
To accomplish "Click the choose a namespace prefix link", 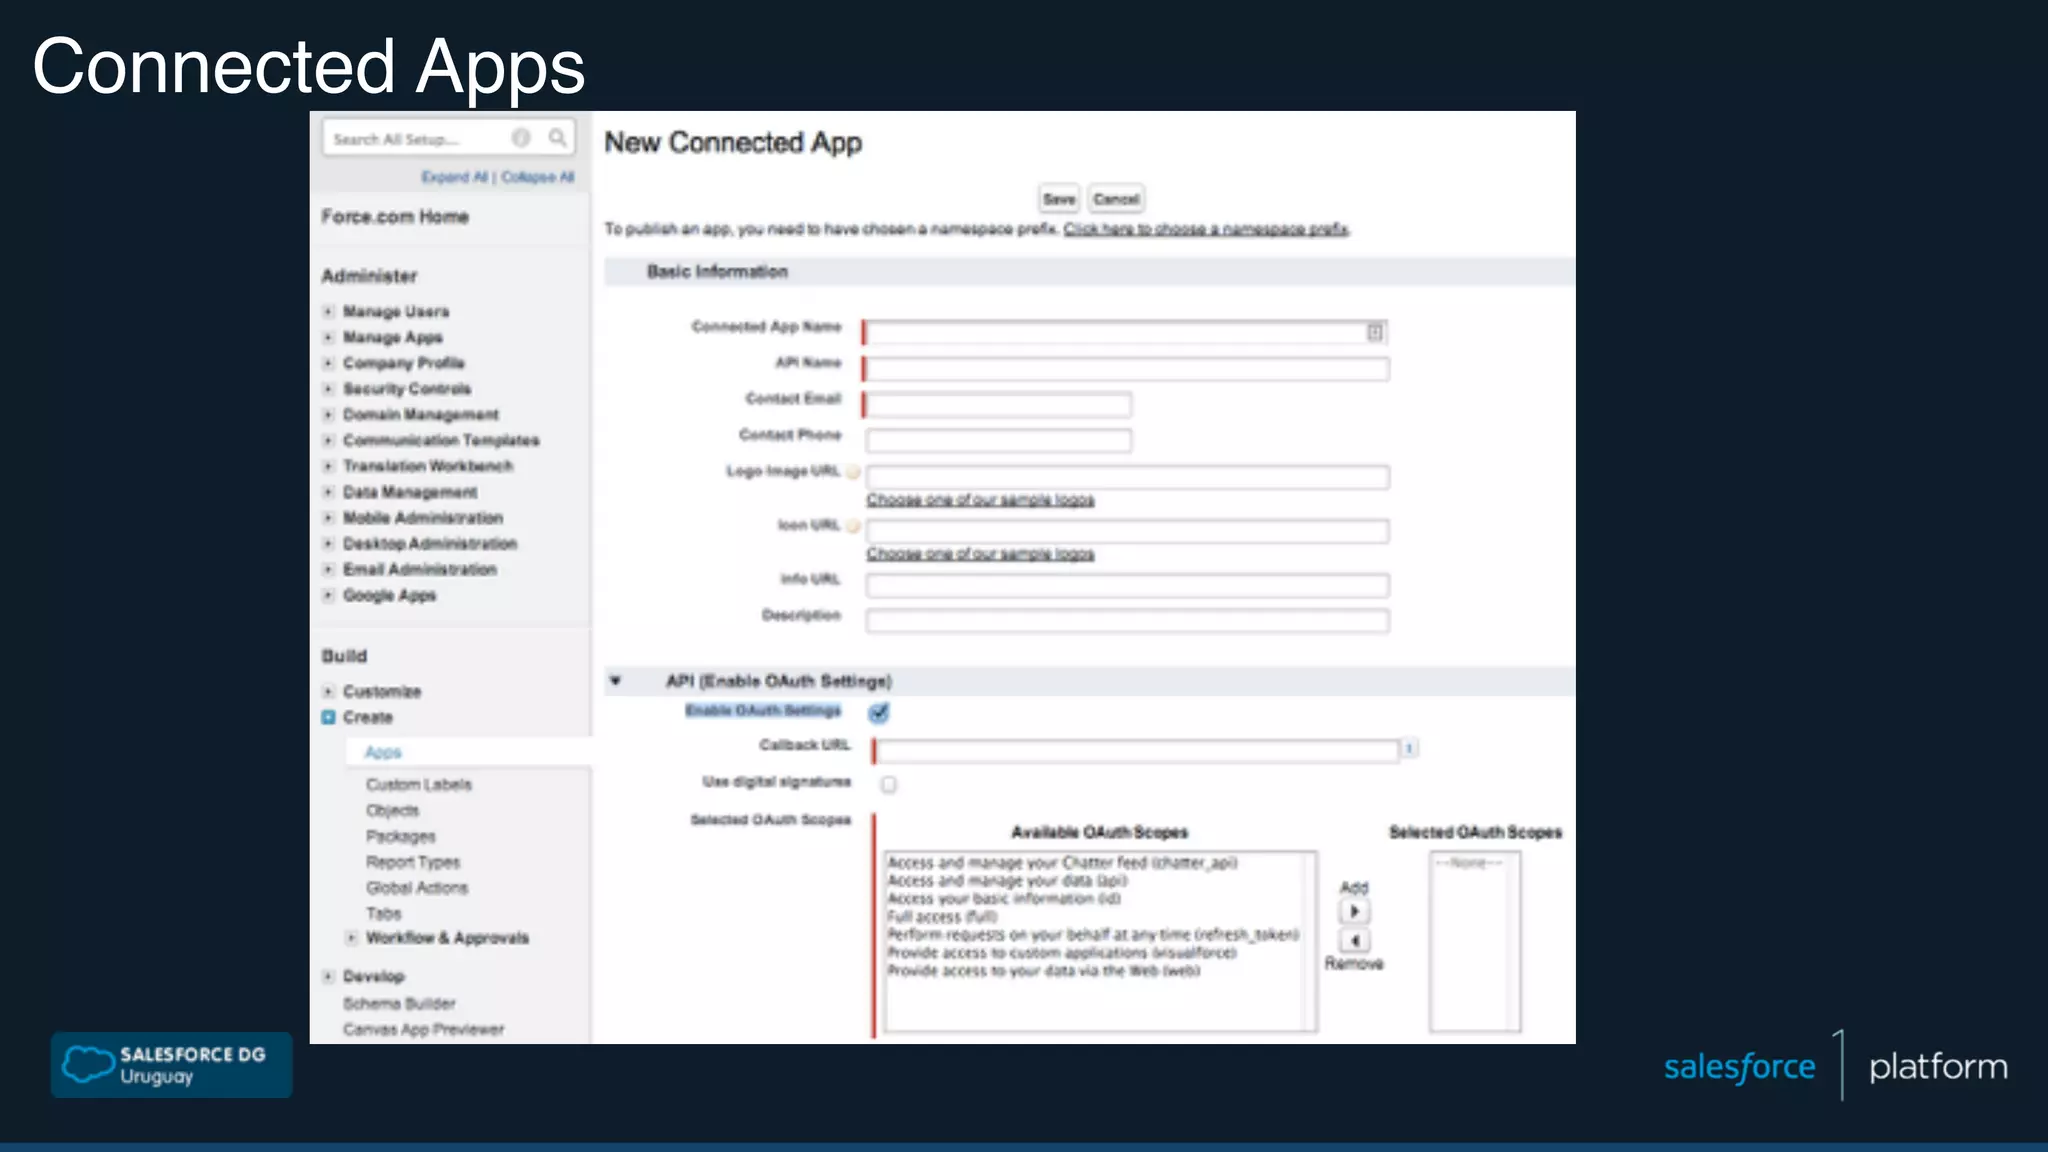I will (1207, 229).
